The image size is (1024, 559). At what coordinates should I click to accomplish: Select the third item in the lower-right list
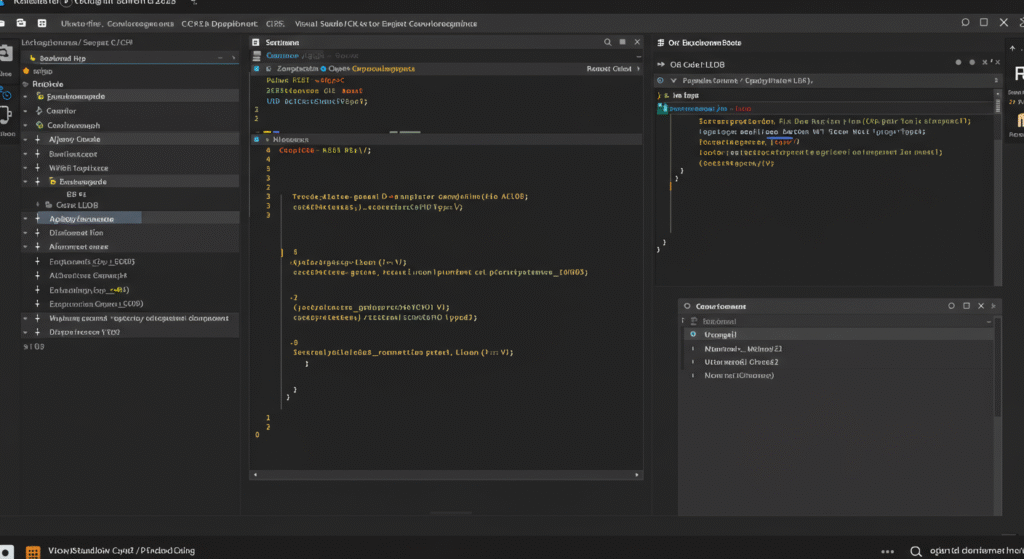tap(741, 362)
